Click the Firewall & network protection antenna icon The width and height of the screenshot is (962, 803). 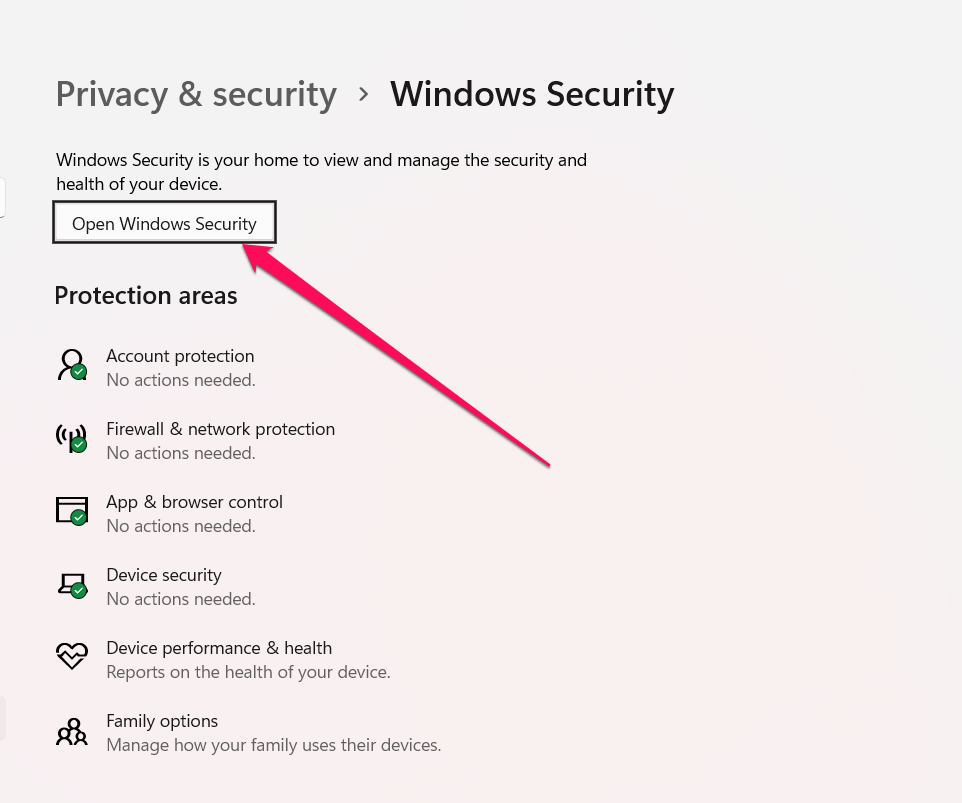[x=72, y=438]
